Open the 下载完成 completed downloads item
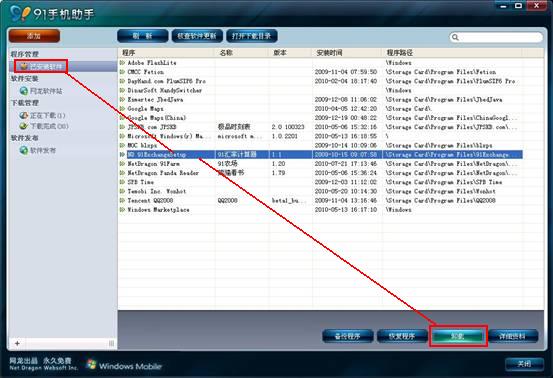Viewport: 553px width, 378px height. coord(43,126)
